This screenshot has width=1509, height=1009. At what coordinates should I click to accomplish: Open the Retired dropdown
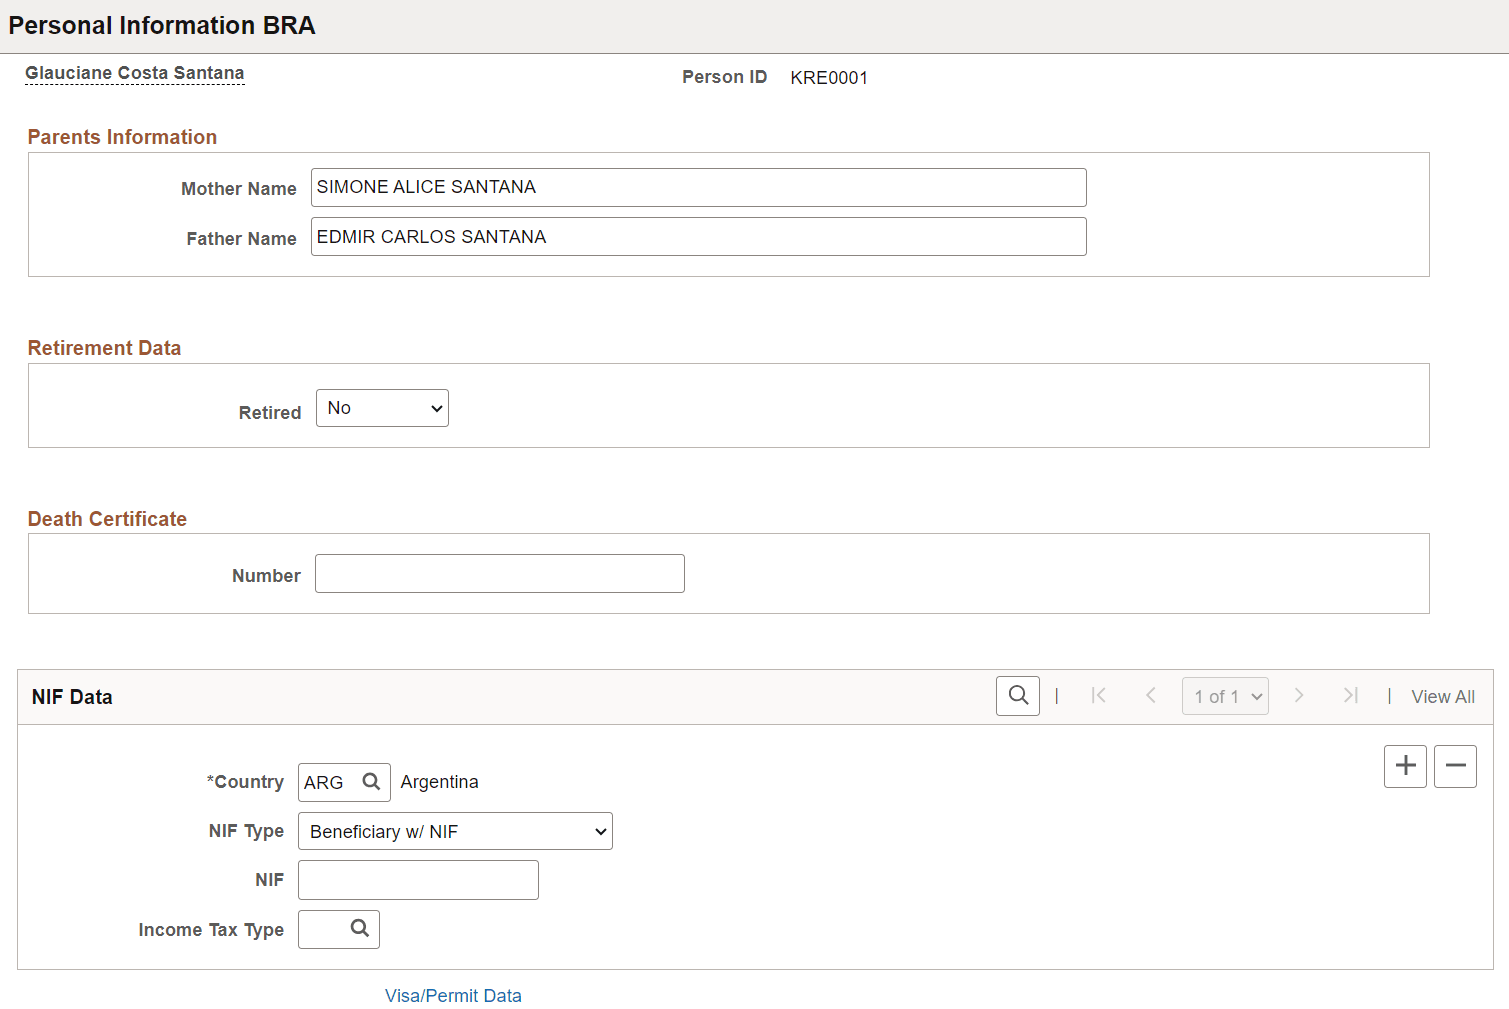point(381,407)
